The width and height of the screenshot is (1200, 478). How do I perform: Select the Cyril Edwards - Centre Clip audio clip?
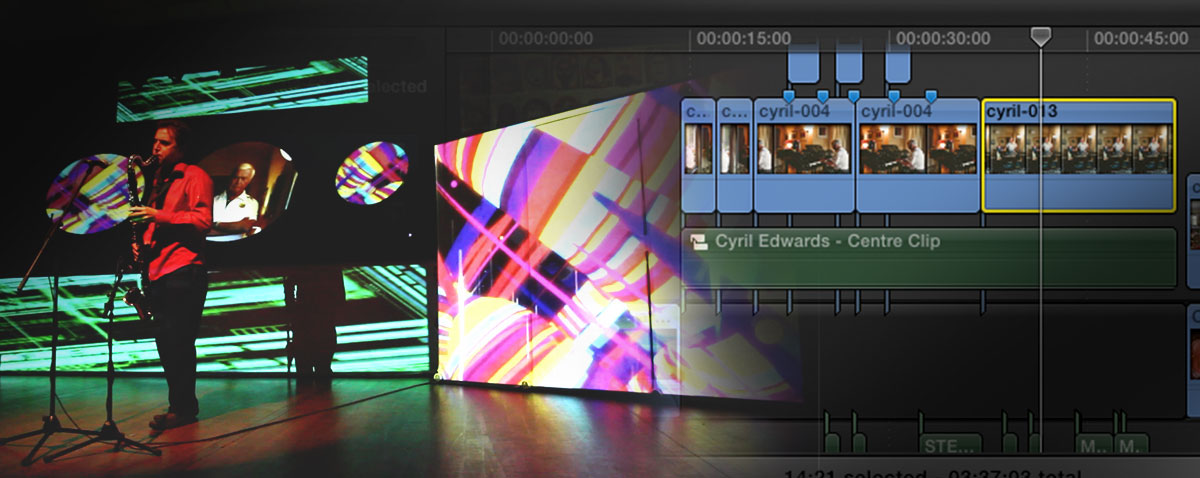point(929,258)
